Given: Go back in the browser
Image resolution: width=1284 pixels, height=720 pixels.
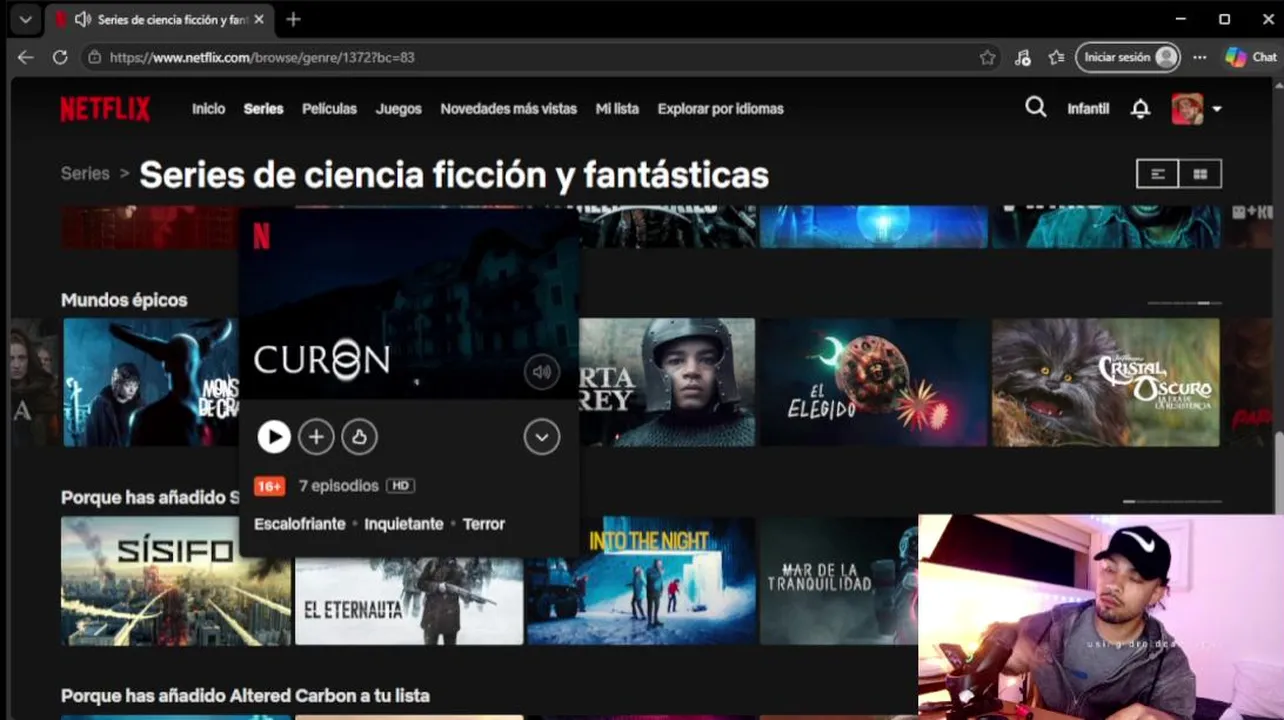Looking at the screenshot, I should click(26, 57).
